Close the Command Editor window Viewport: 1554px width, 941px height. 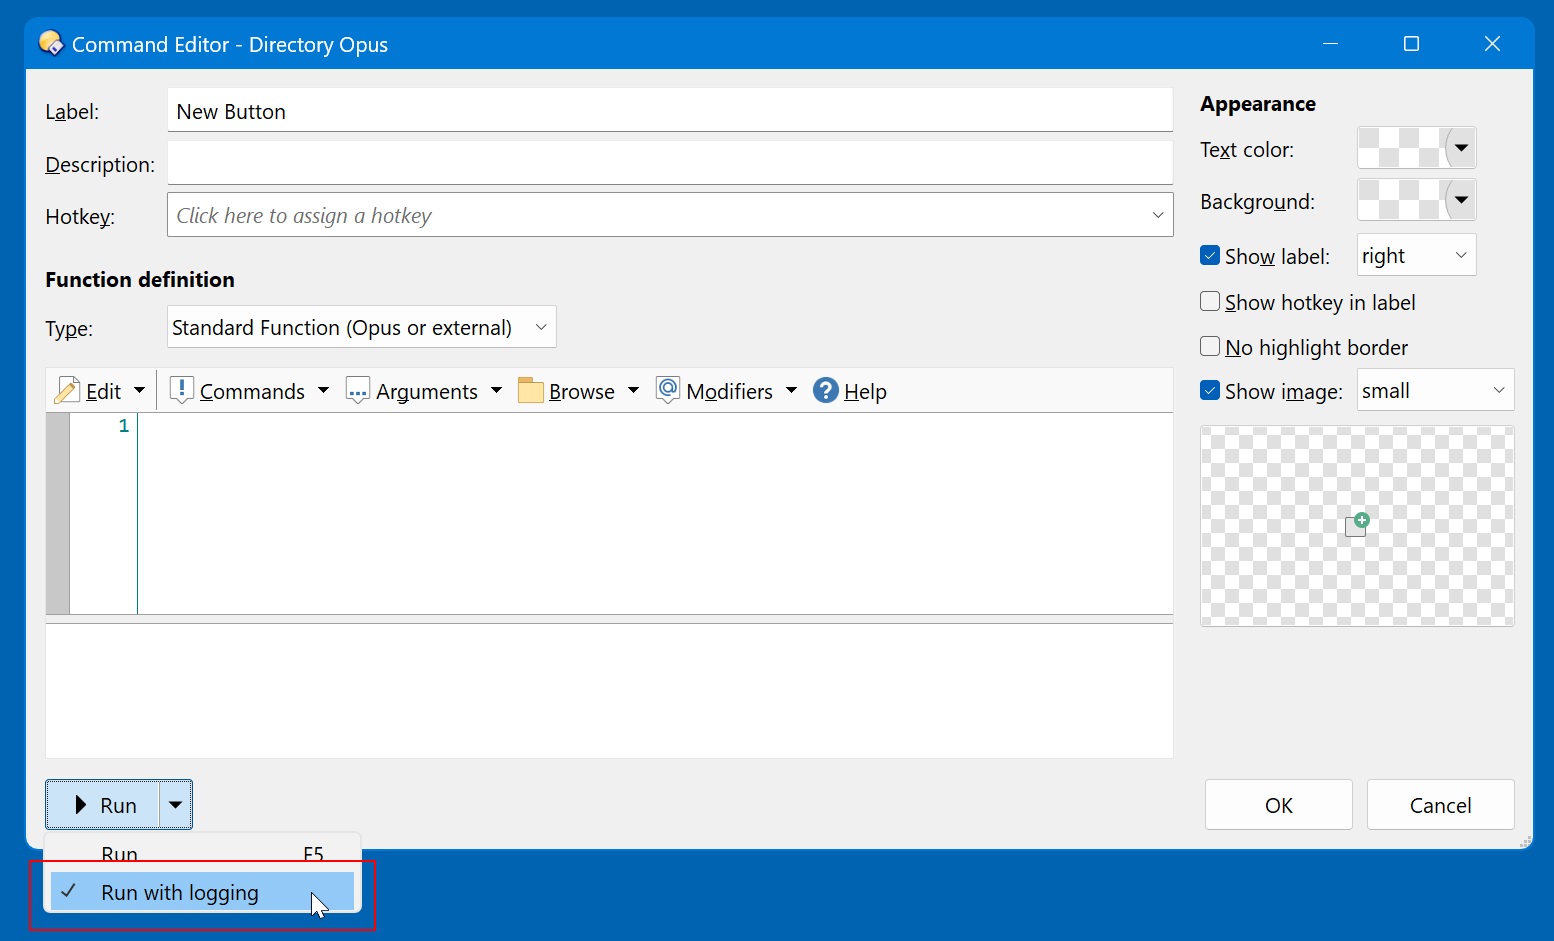point(1492,43)
